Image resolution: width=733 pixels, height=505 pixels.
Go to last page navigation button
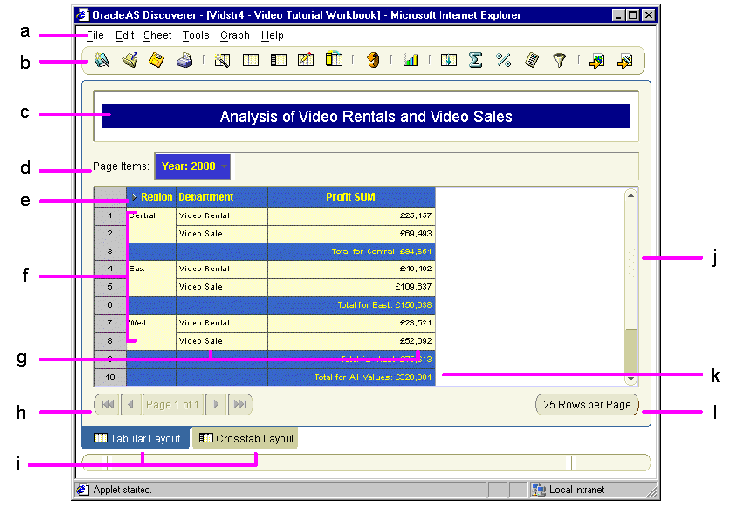click(240, 404)
